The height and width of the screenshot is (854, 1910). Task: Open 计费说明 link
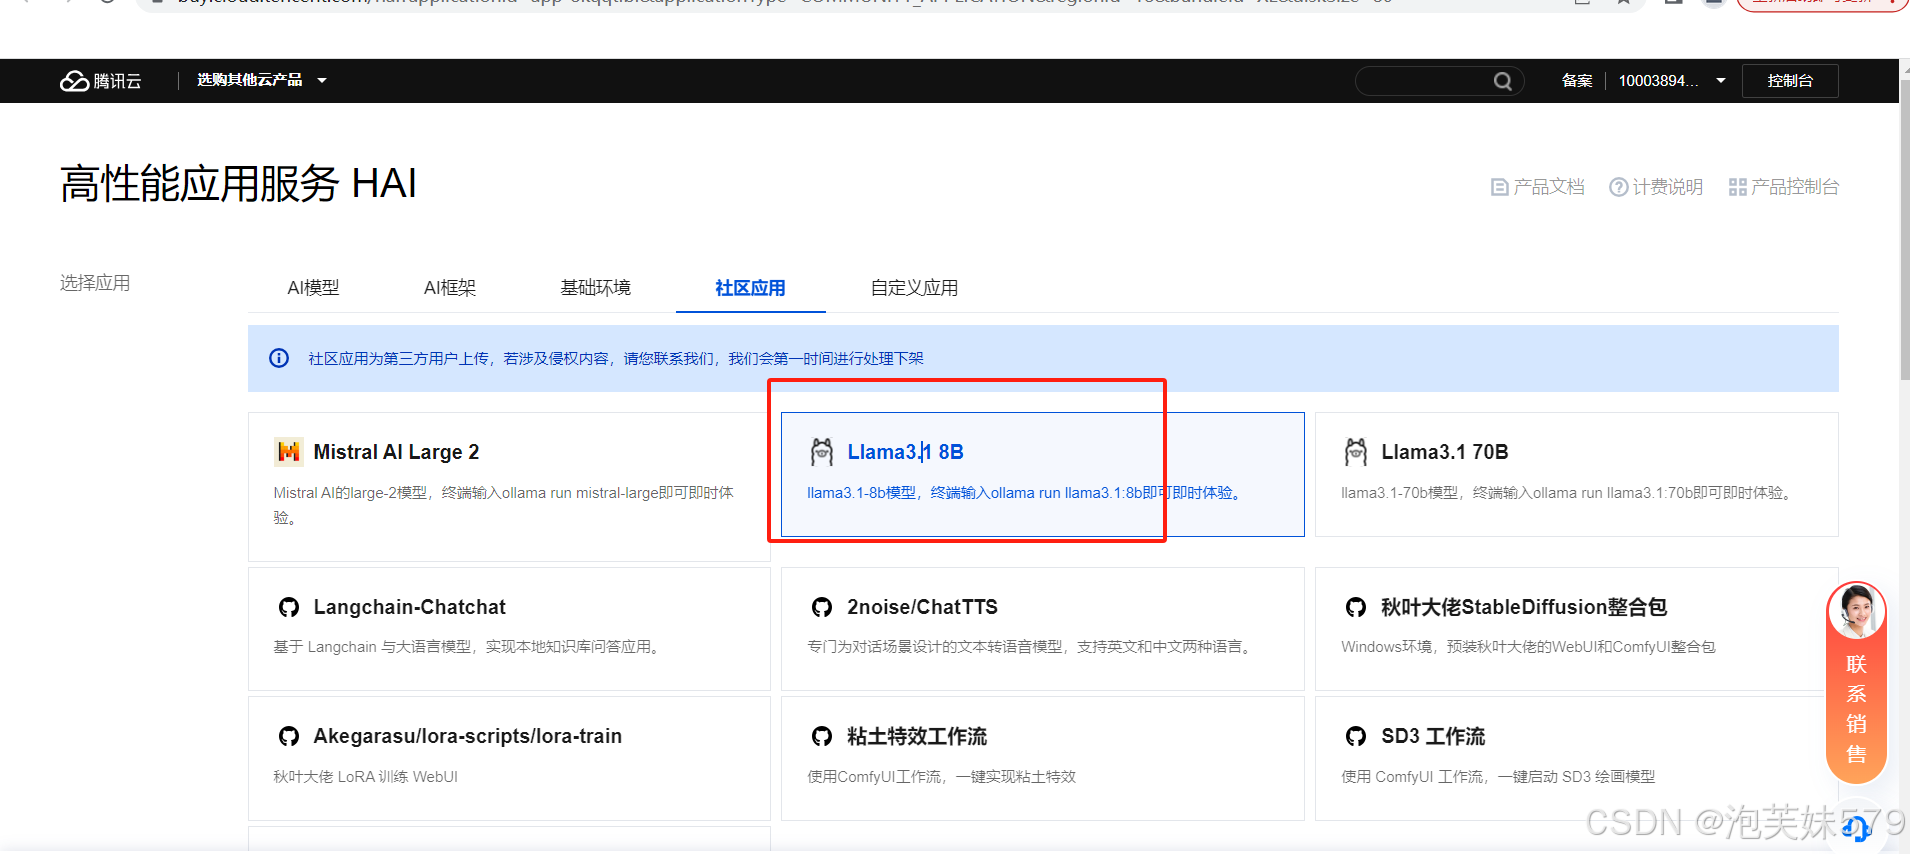click(1655, 187)
